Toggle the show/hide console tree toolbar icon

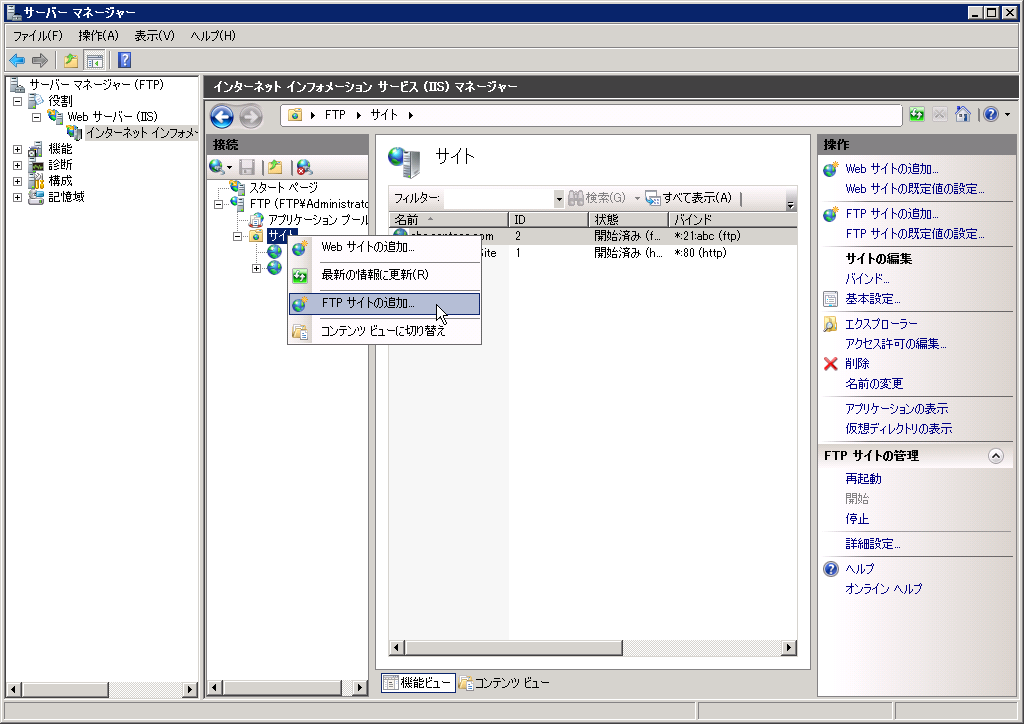click(95, 61)
